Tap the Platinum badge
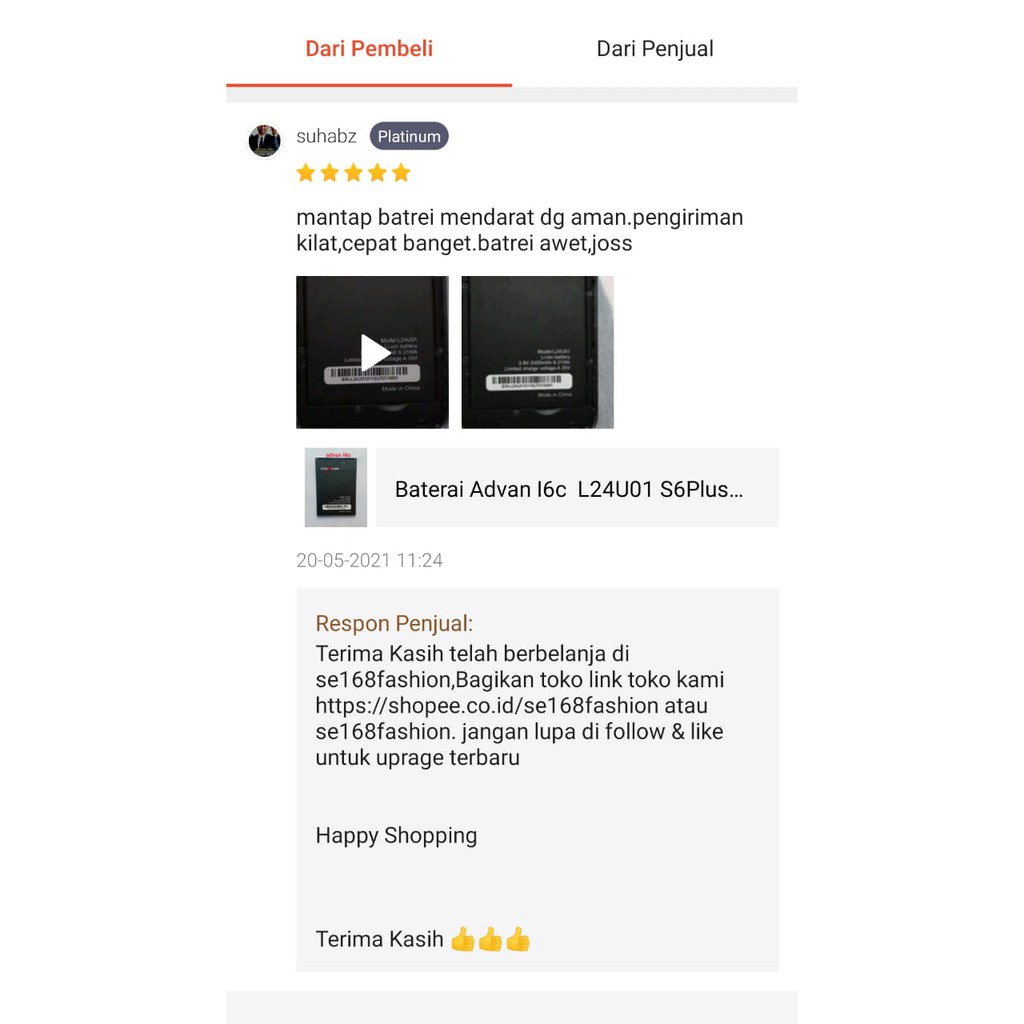Image resolution: width=1024 pixels, height=1024 pixels. coord(409,136)
